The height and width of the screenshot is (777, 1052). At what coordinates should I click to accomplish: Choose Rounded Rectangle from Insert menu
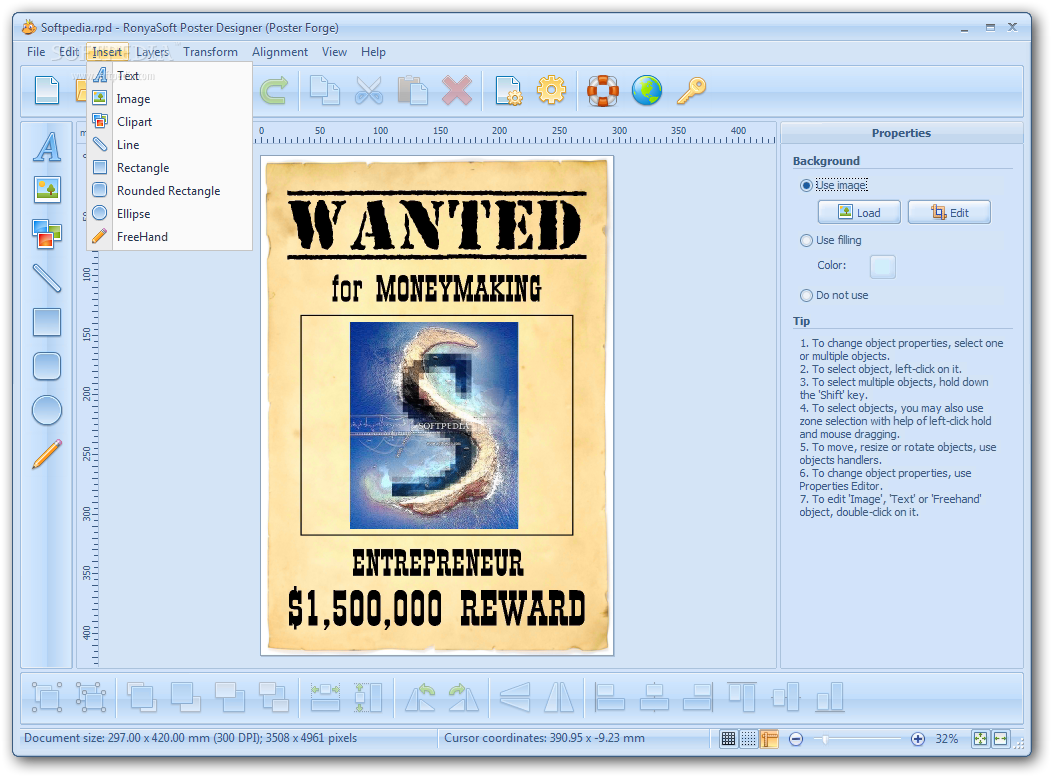pos(170,191)
